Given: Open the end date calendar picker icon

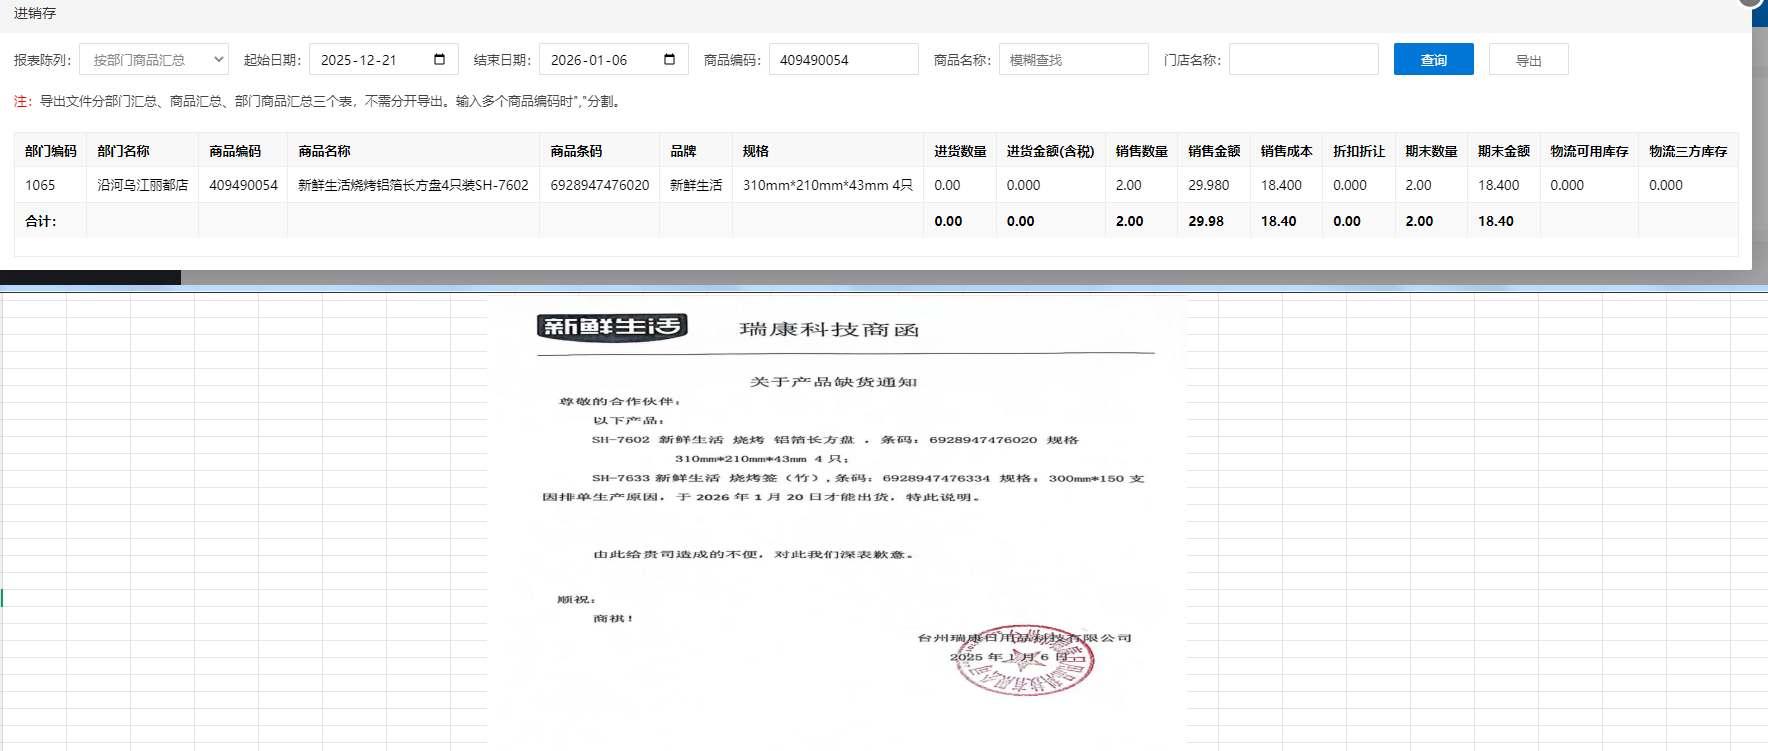Looking at the screenshot, I should point(669,59).
